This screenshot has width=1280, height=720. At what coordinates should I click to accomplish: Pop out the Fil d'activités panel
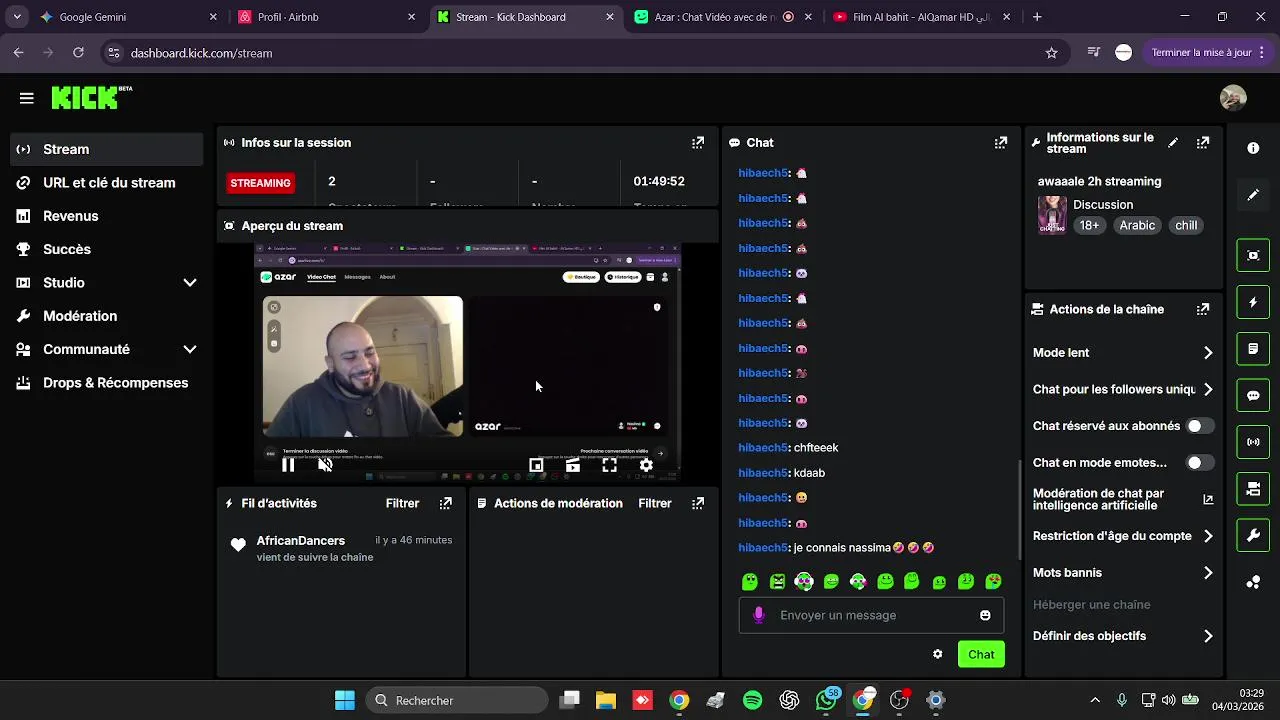446,504
